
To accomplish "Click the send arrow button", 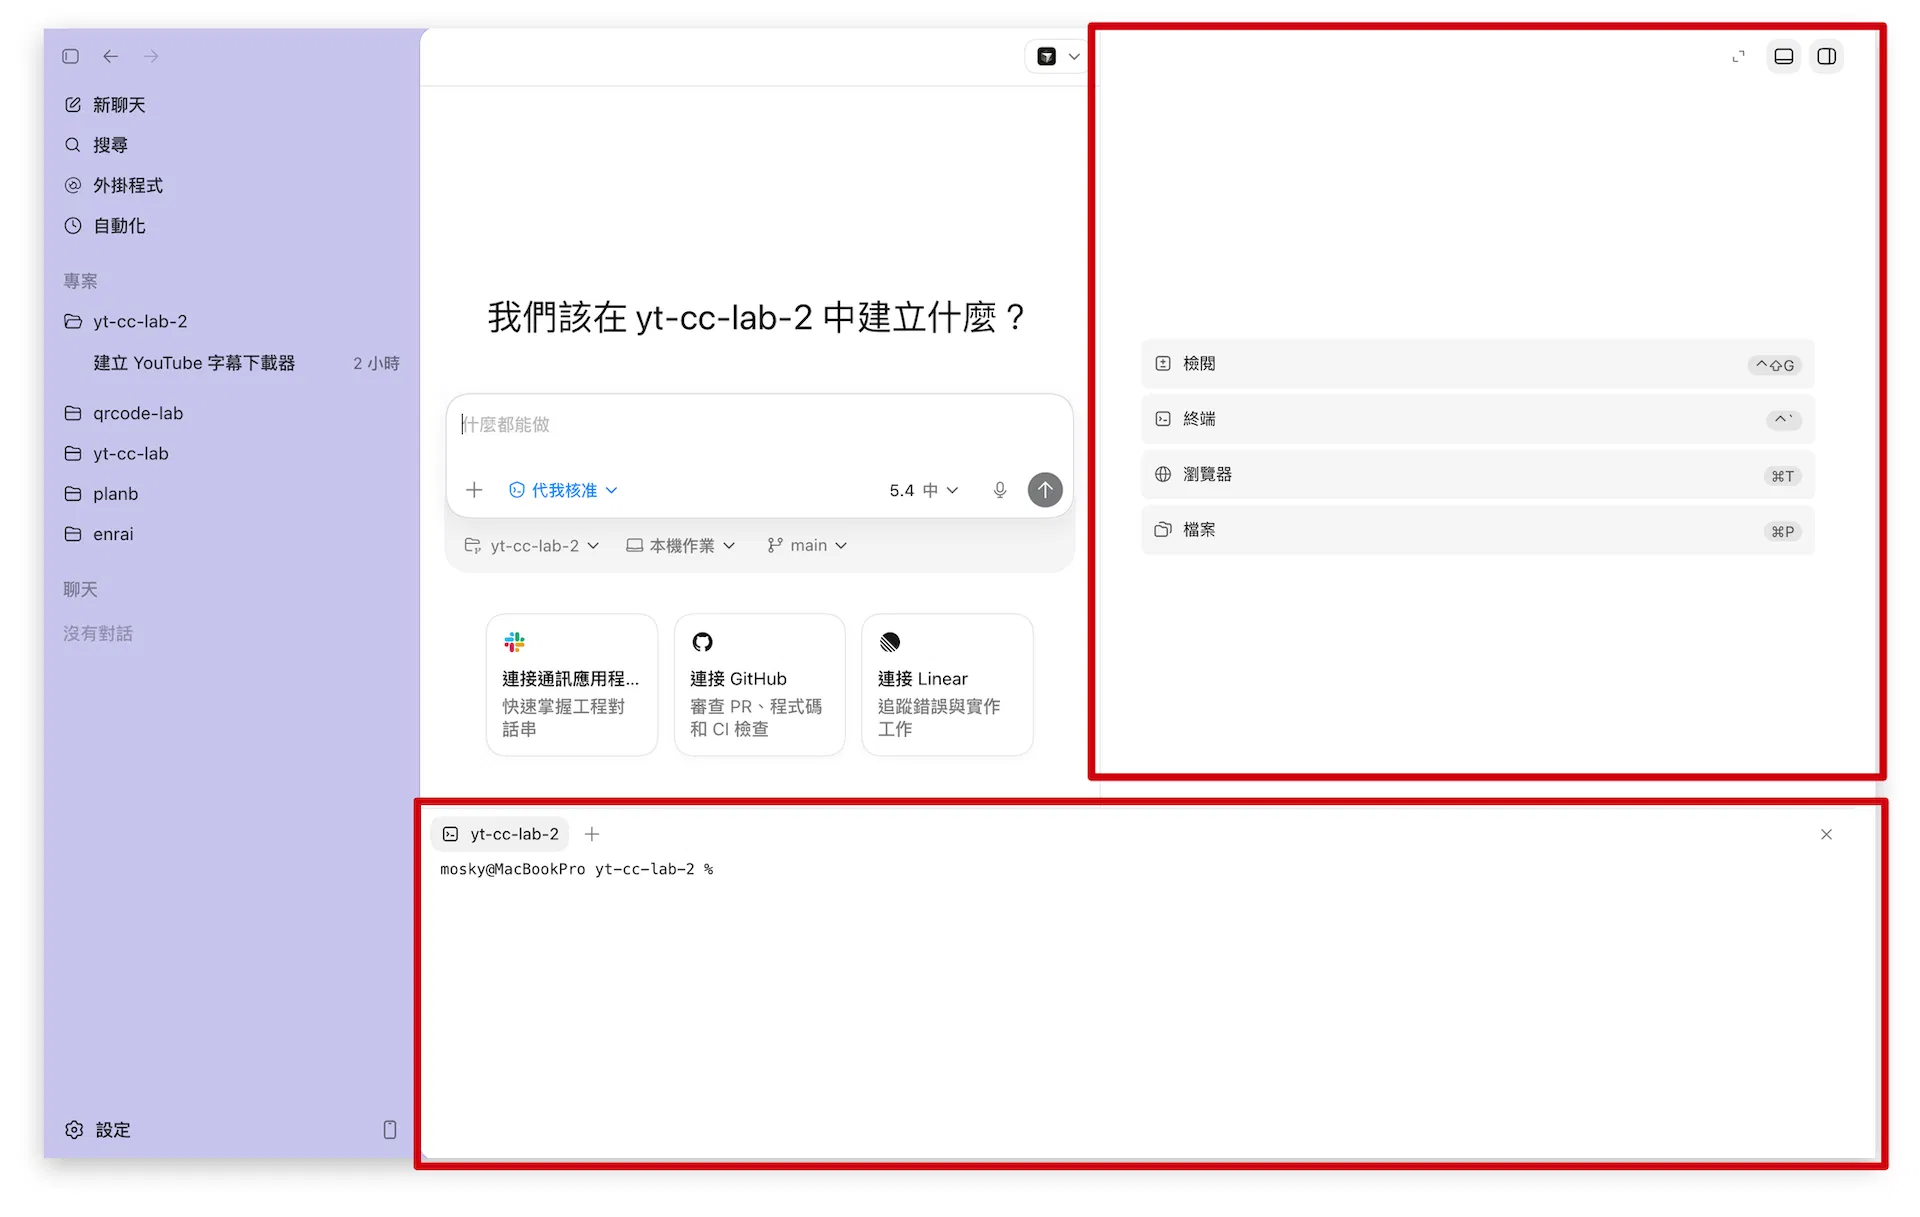I will (x=1045, y=490).
